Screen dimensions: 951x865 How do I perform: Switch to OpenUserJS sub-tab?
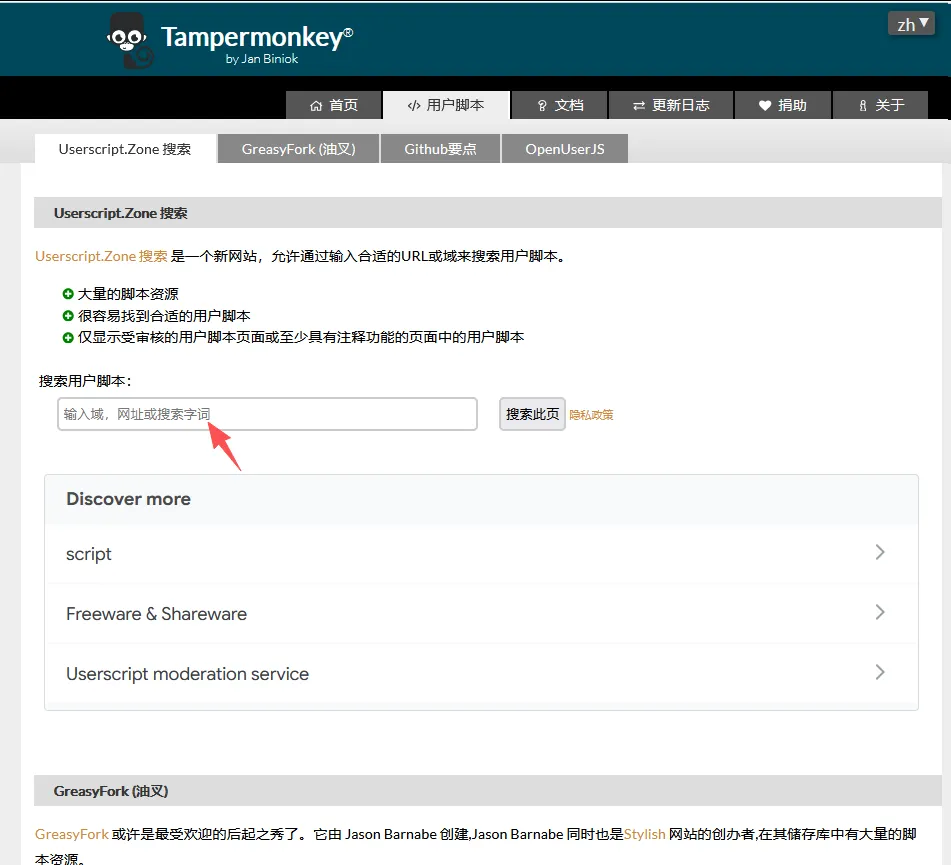tap(565, 149)
